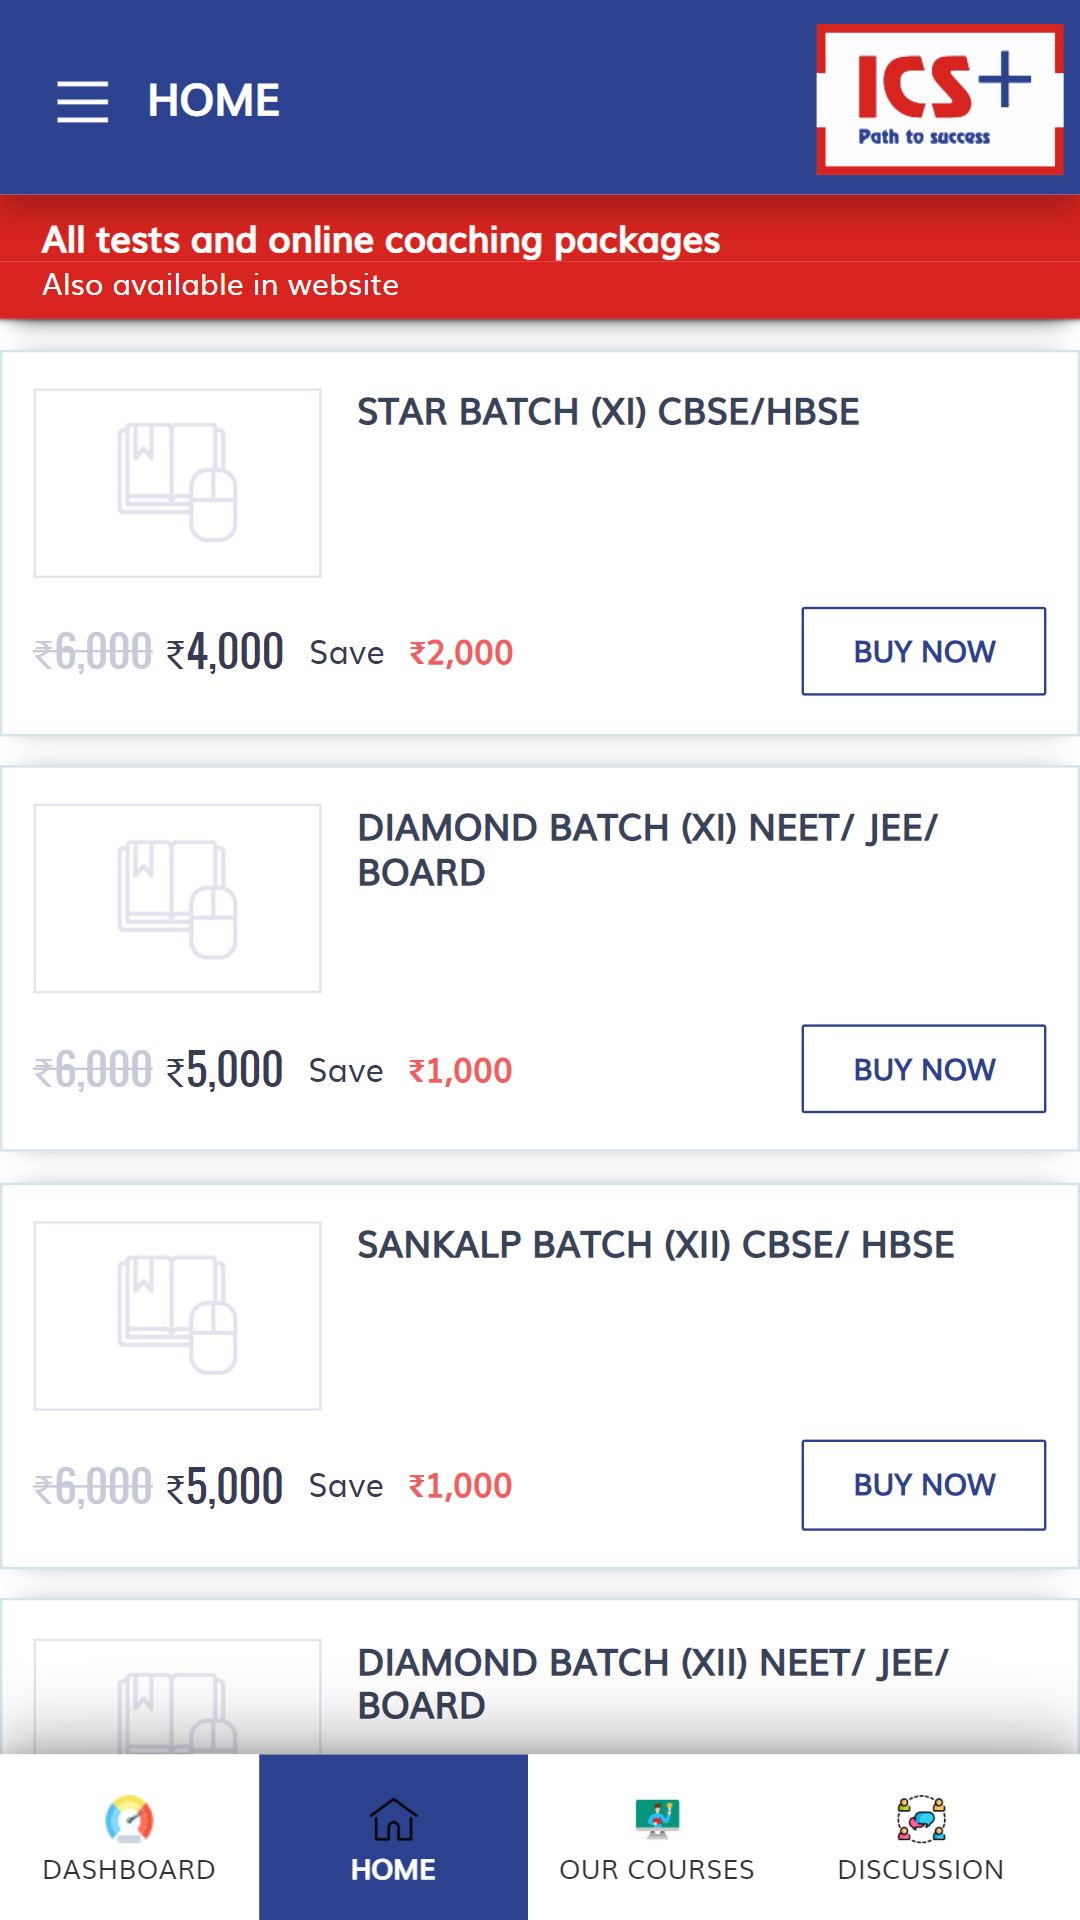Open the Our Courses monitor icon

pos(657,1819)
